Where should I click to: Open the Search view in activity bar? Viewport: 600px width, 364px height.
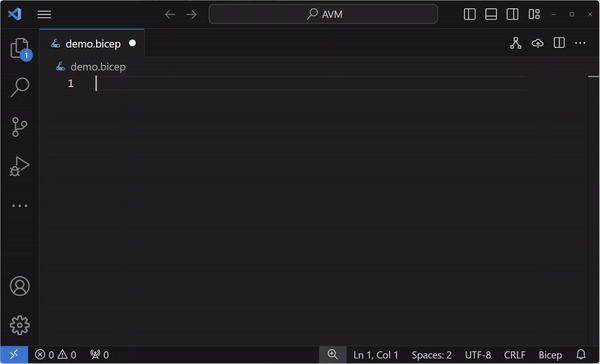tap(20, 87)
